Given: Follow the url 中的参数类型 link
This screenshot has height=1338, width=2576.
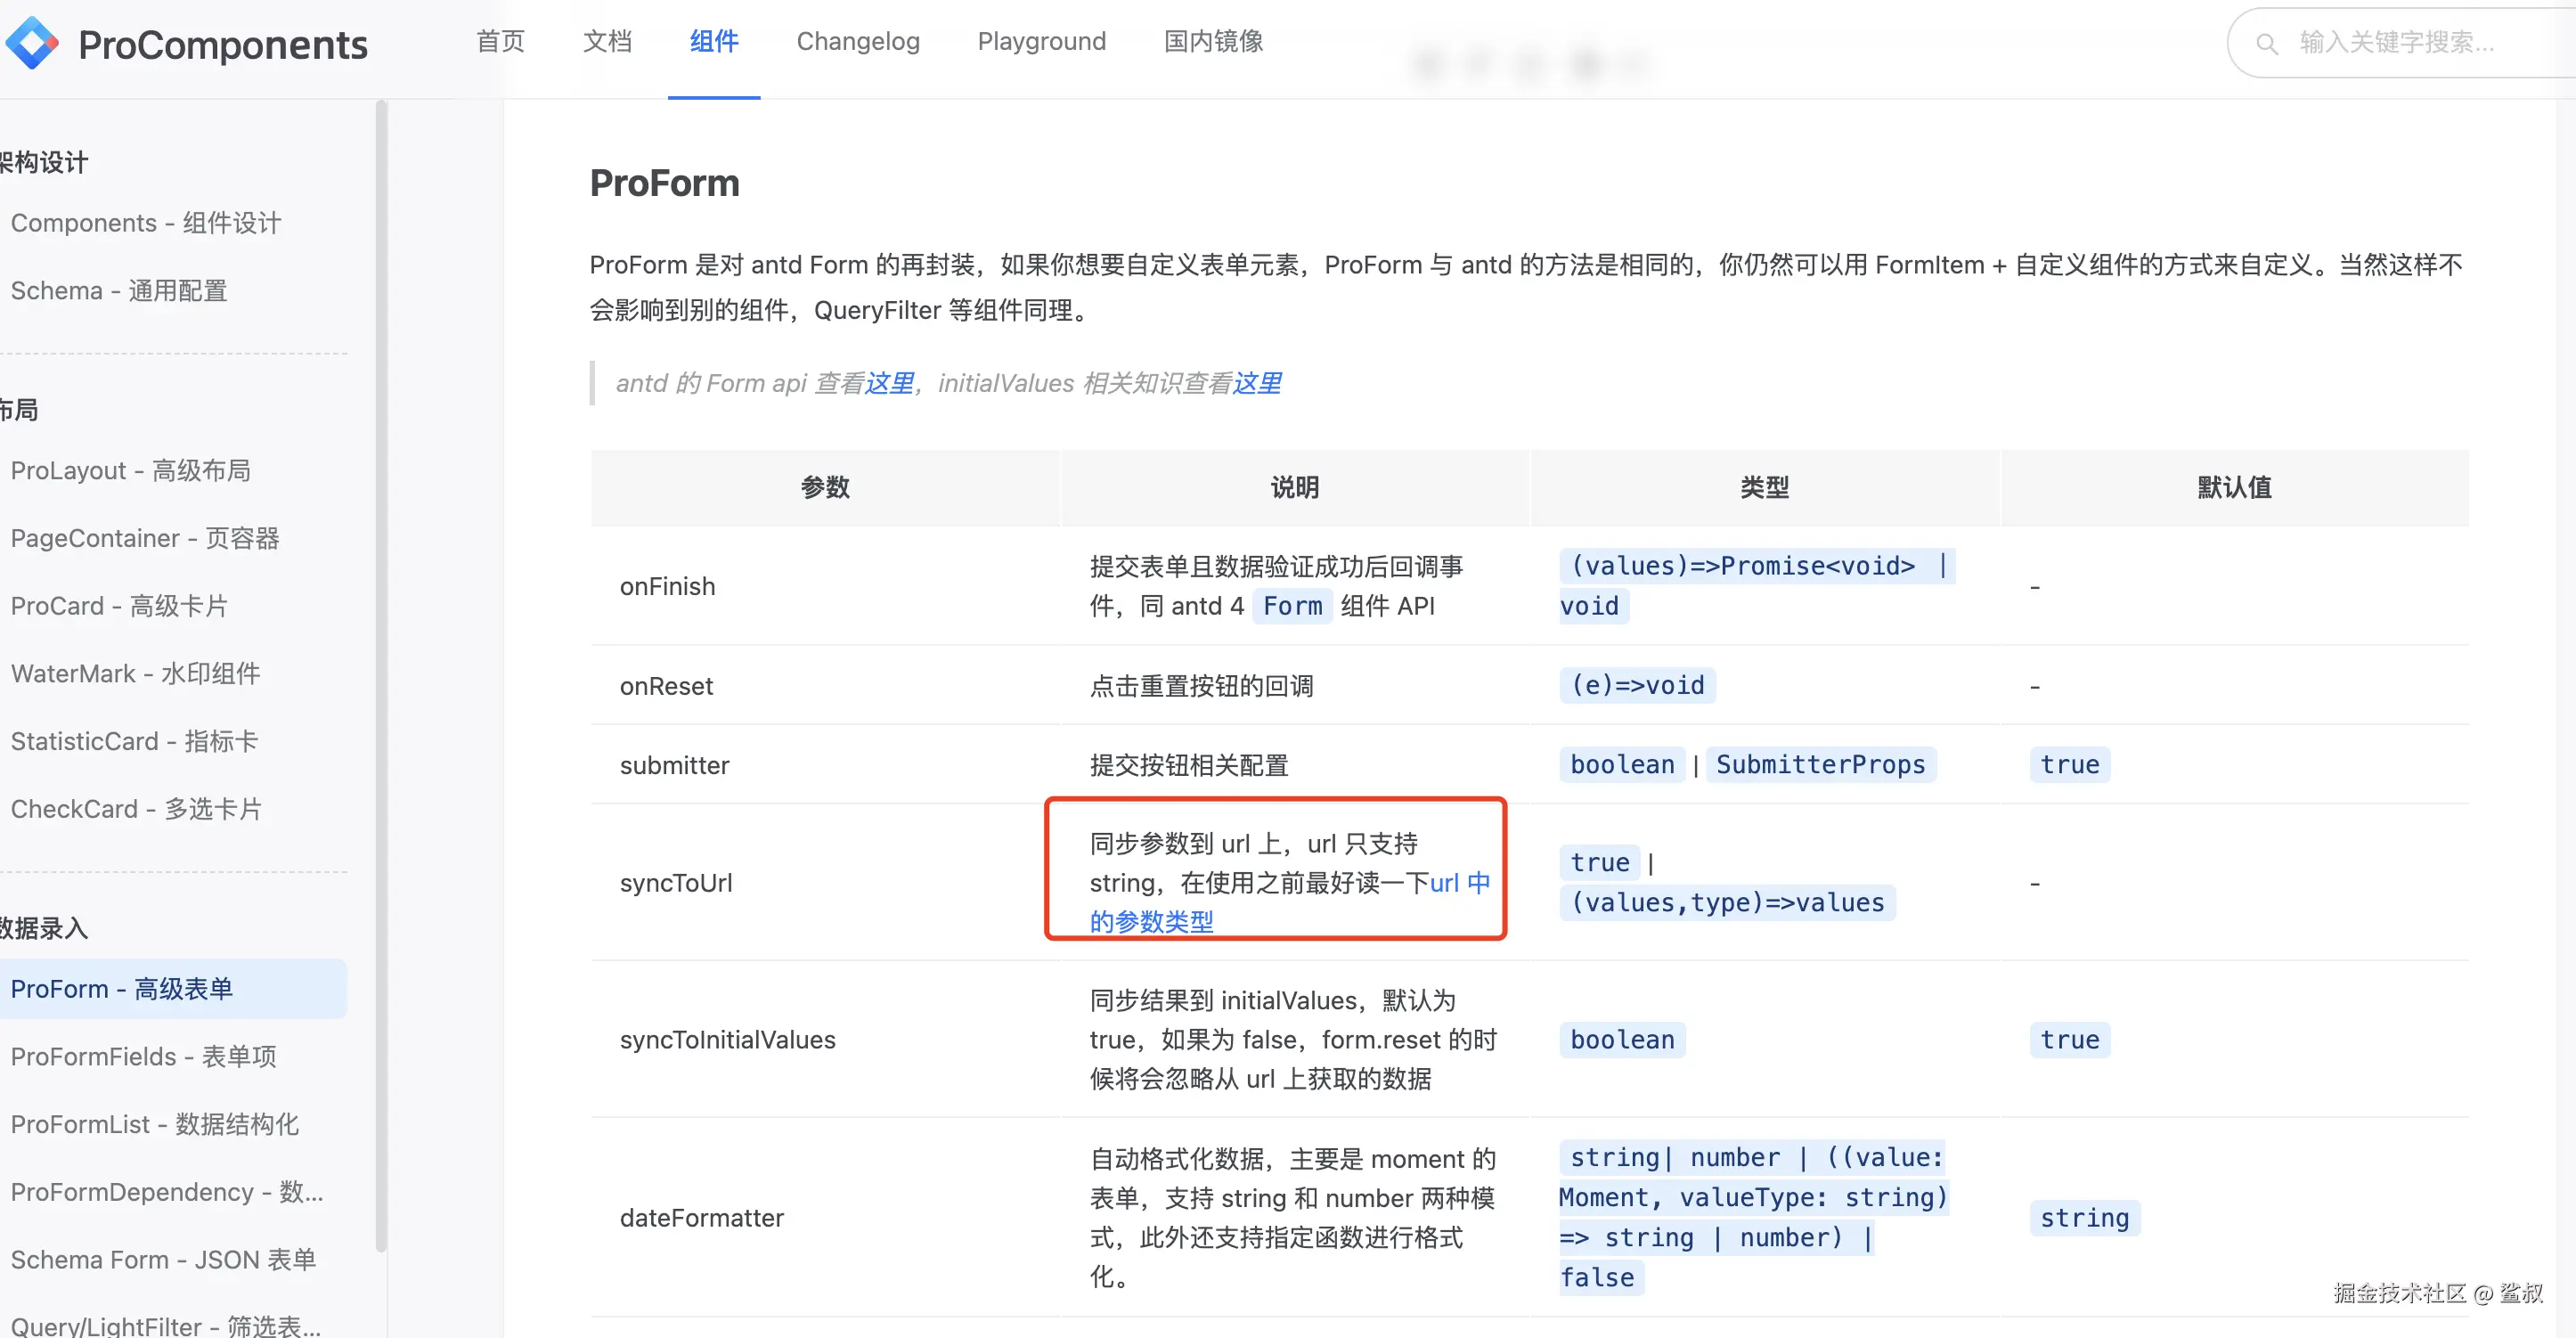Looking at the screenshot, I should coord(1150,921).
